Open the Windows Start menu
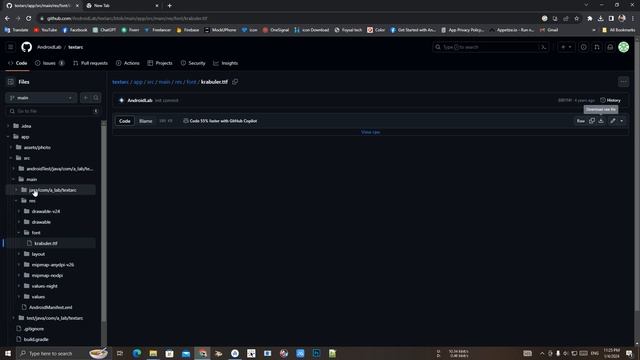 pyautogui.click(x=8, y=353)
